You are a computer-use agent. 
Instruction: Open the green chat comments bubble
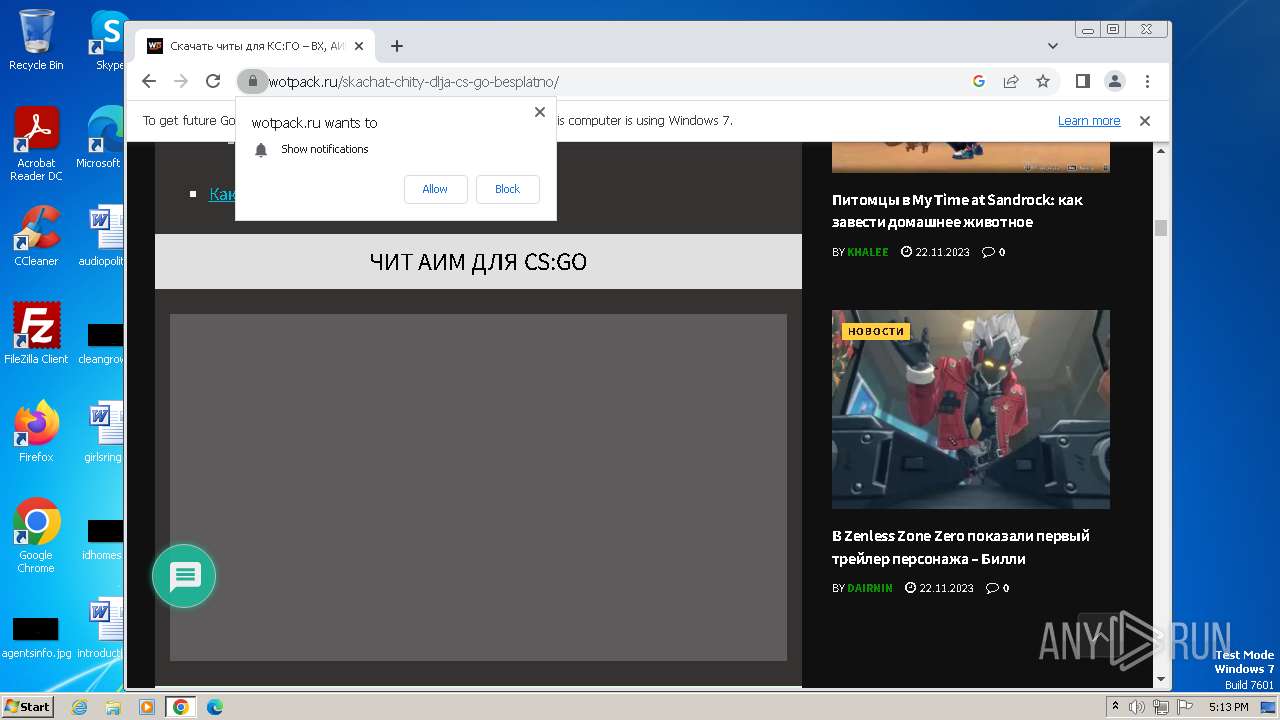click(x=184, y=576)
